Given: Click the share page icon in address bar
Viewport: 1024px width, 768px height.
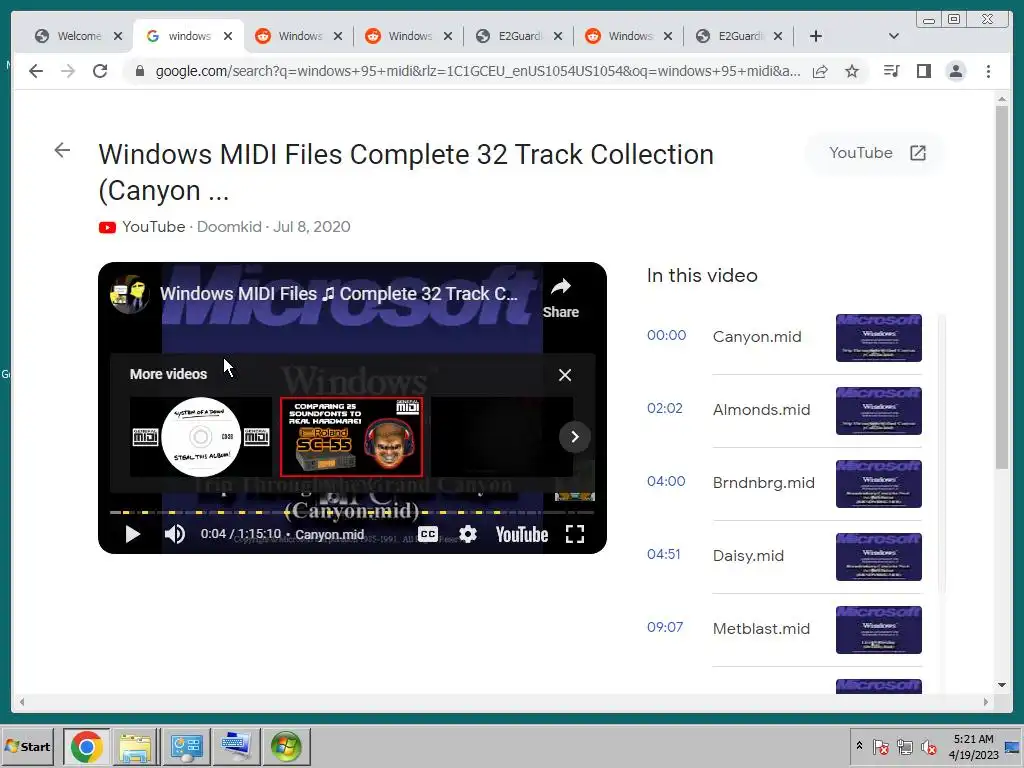Looking at the screenshot, I should coord(820,71).
